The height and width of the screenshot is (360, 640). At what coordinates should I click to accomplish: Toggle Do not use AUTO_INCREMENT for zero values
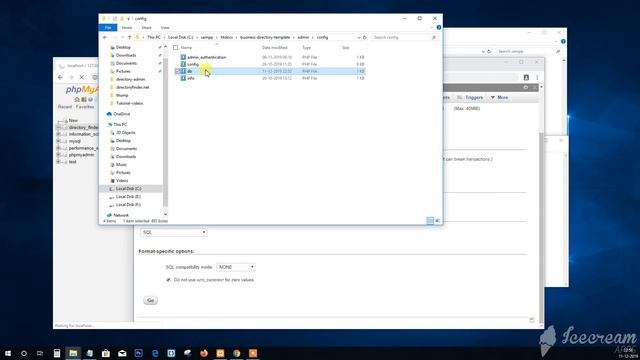point(168,280)
